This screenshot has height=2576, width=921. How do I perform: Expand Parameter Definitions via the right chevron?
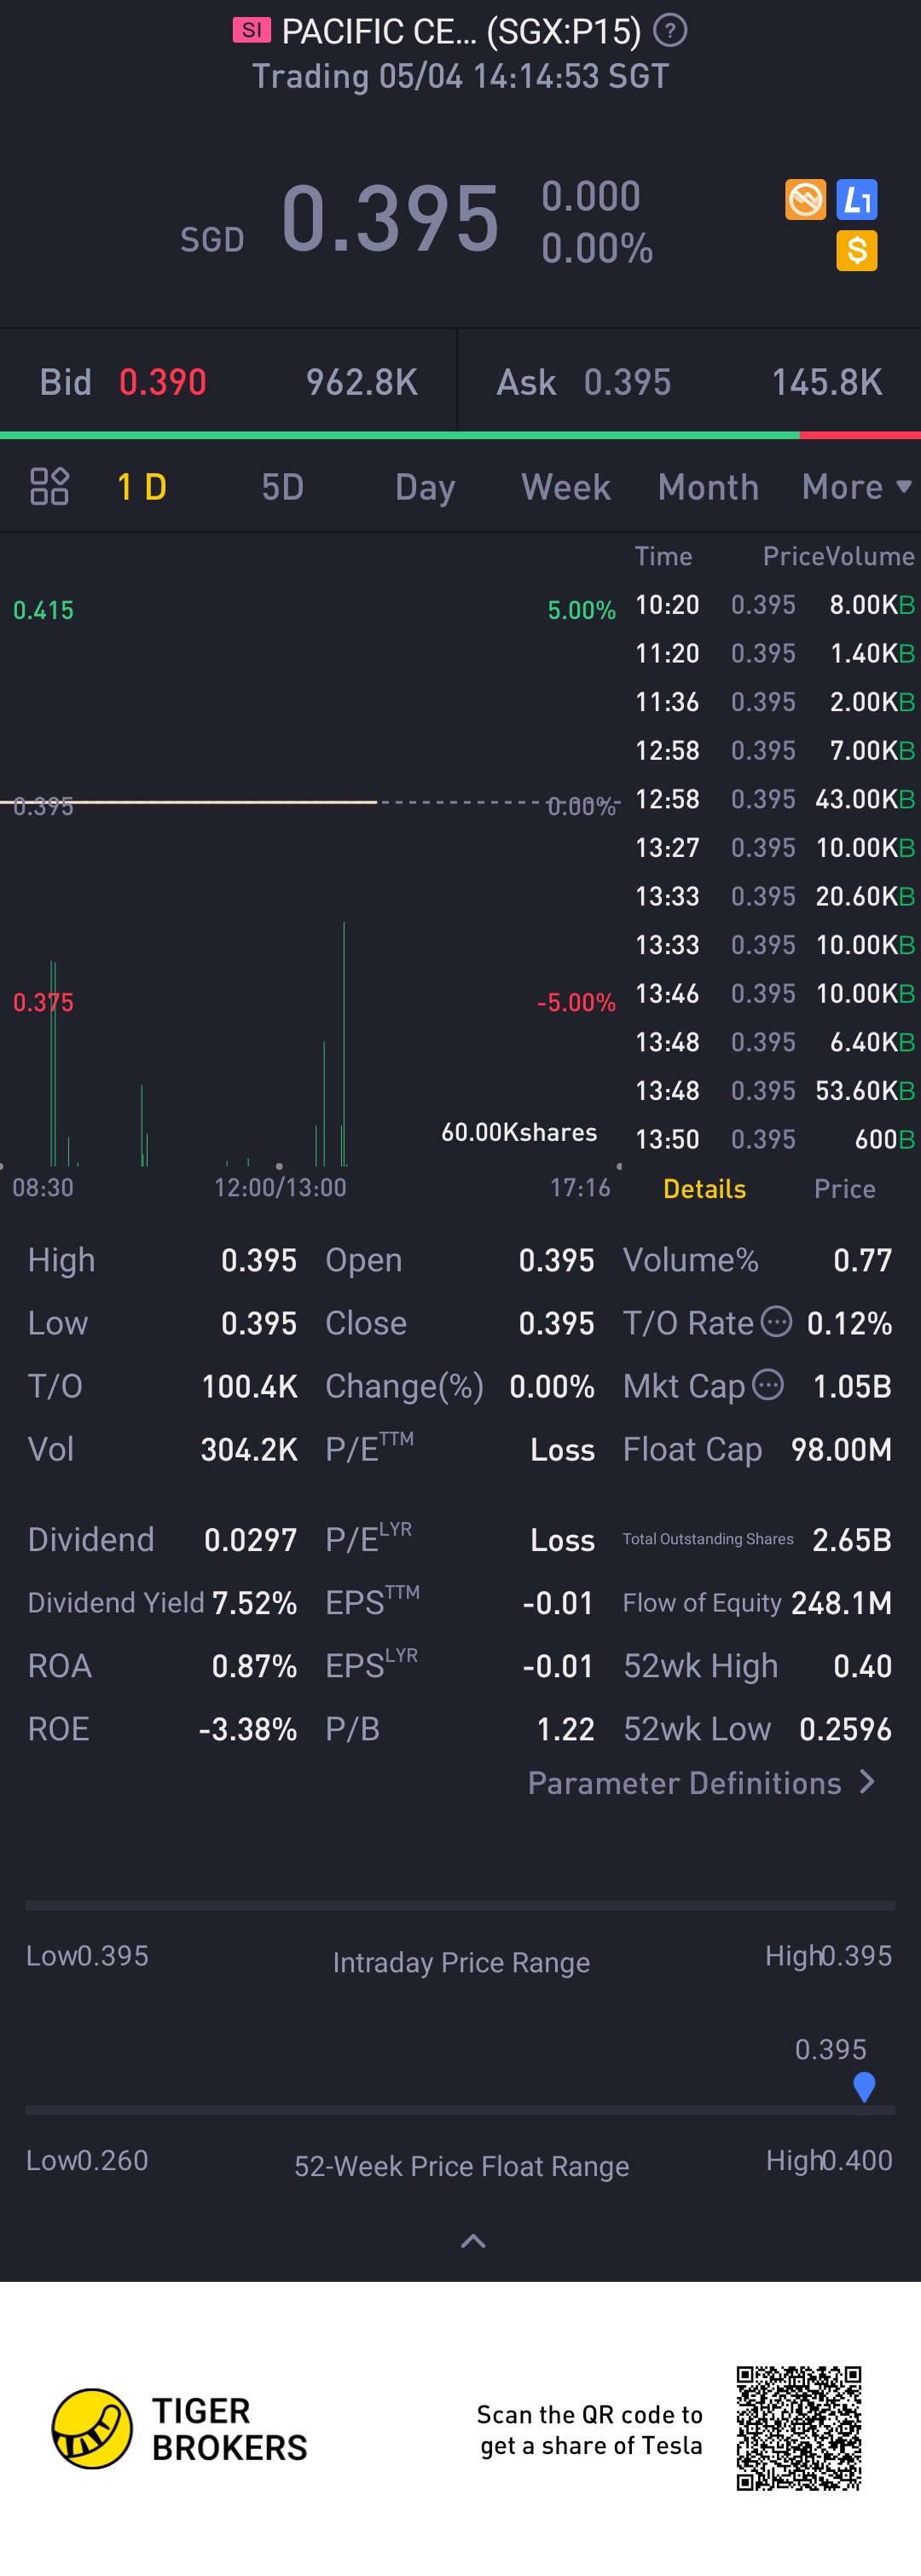867,1782
